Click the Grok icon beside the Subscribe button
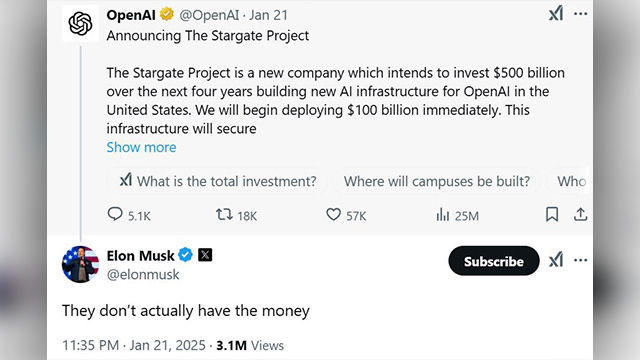Image resolution: width=640 pixels, height=360 pixels. (x=556, y=260)
